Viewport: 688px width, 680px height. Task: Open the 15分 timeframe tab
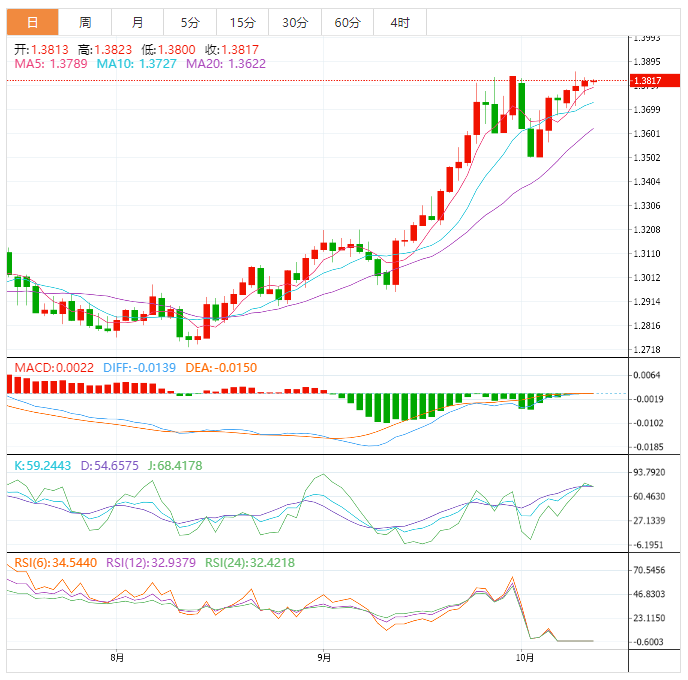point(242,22)
